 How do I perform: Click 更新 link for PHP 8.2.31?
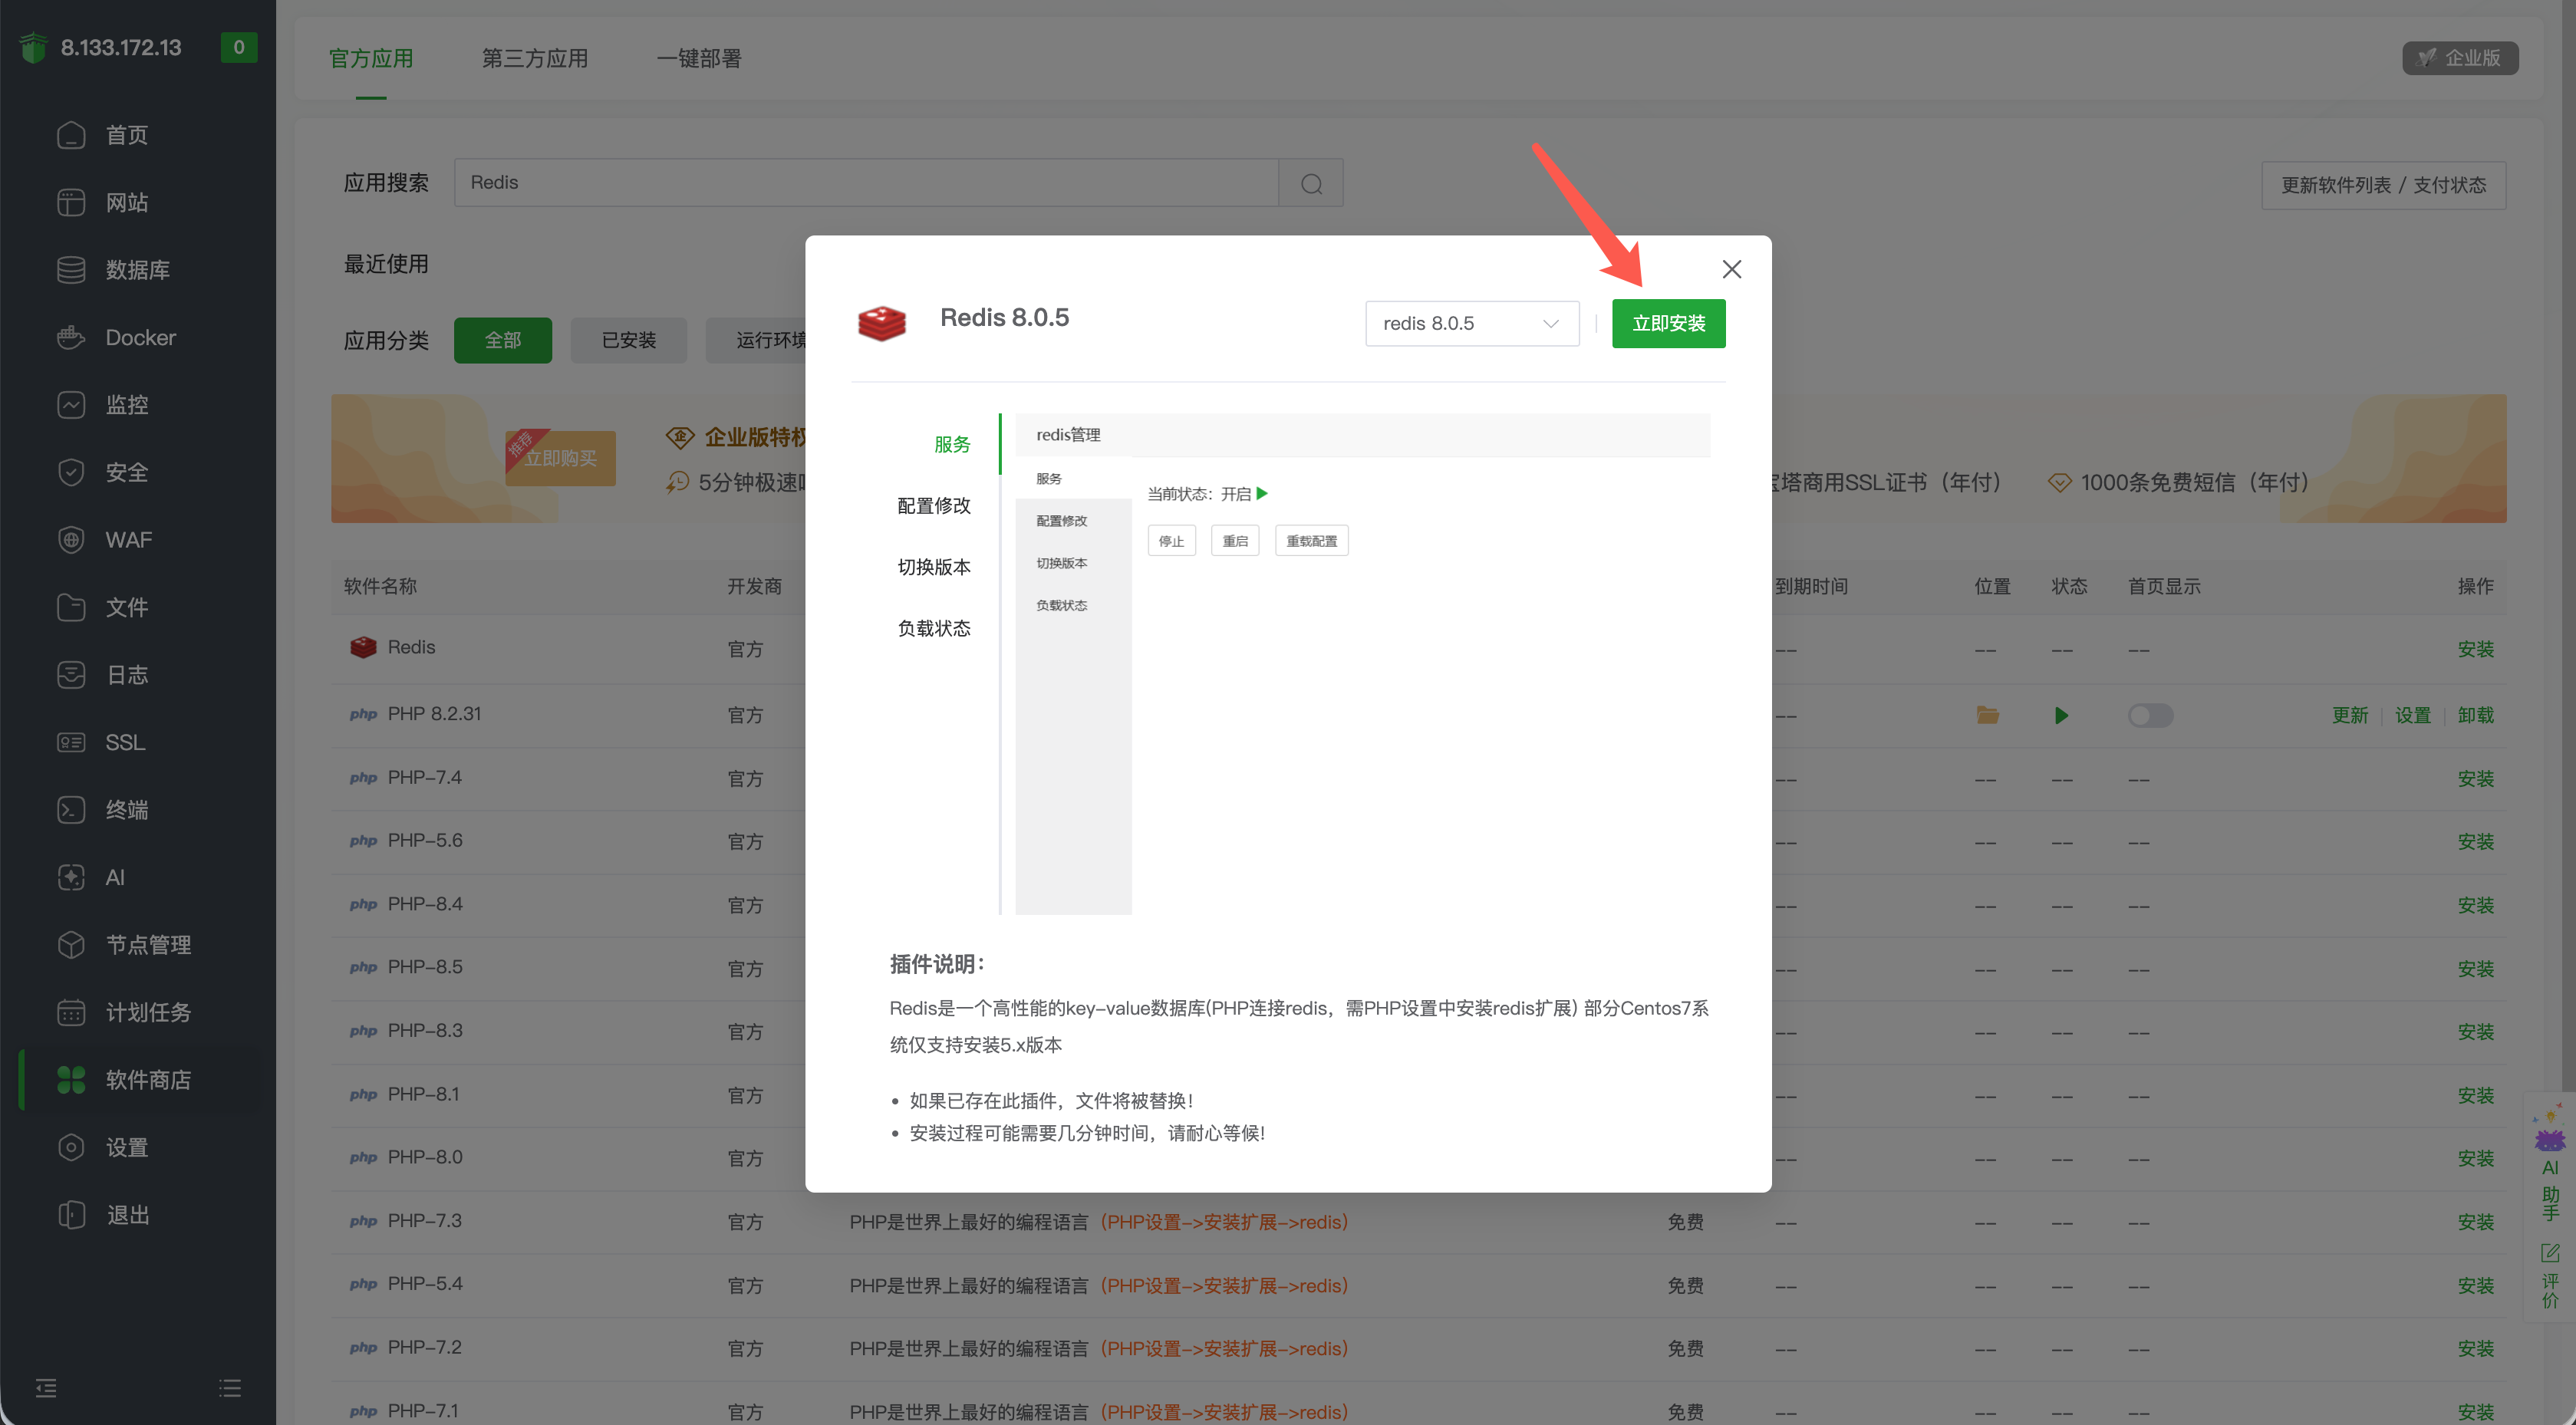[2350, 715]
